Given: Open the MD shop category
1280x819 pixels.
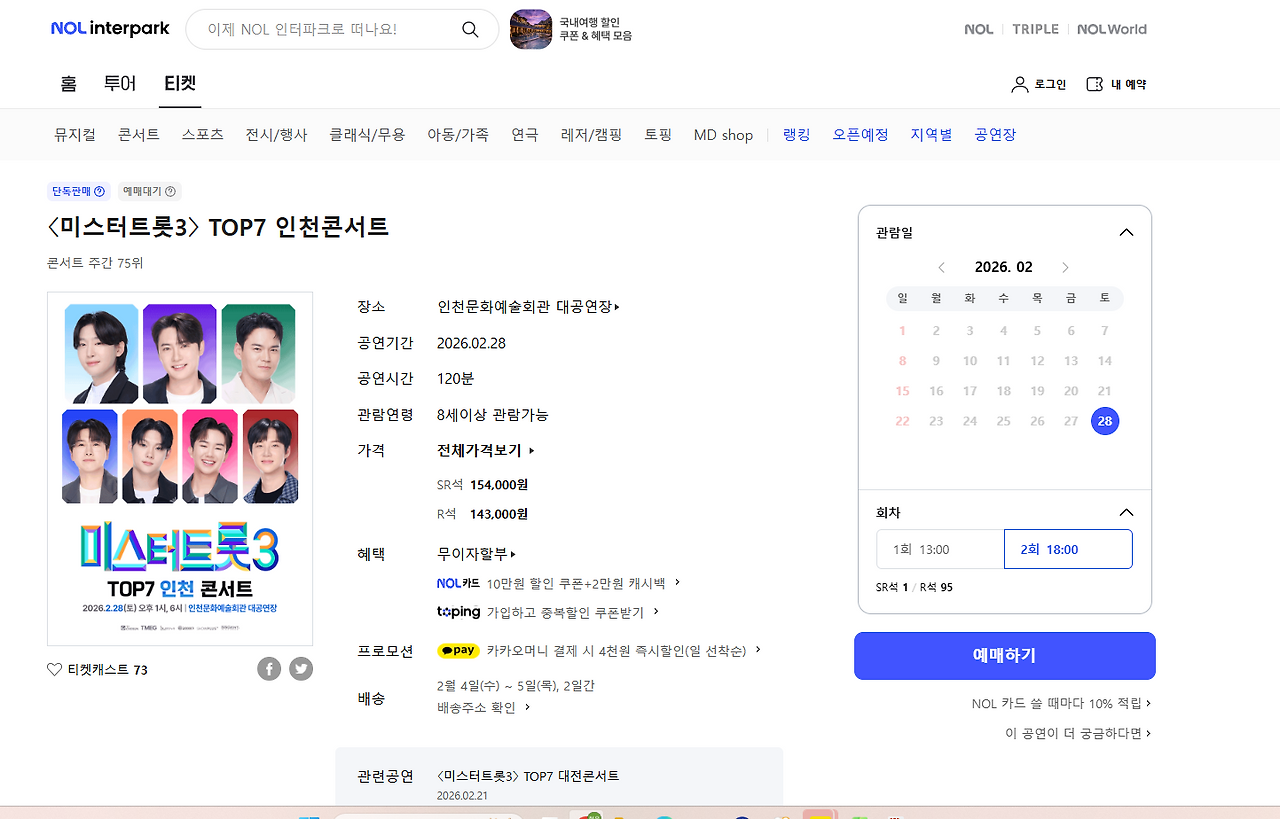Looking at the screenshot, I should coord(723,134).
